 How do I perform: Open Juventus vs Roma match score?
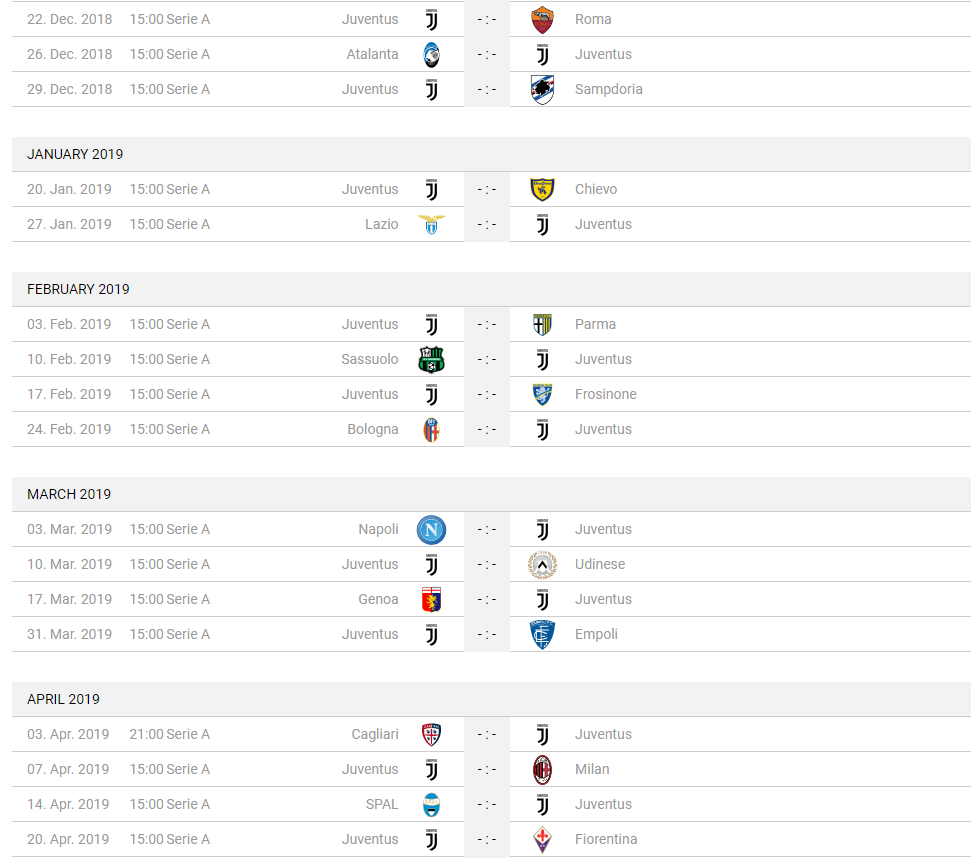(x=486, y=19)
